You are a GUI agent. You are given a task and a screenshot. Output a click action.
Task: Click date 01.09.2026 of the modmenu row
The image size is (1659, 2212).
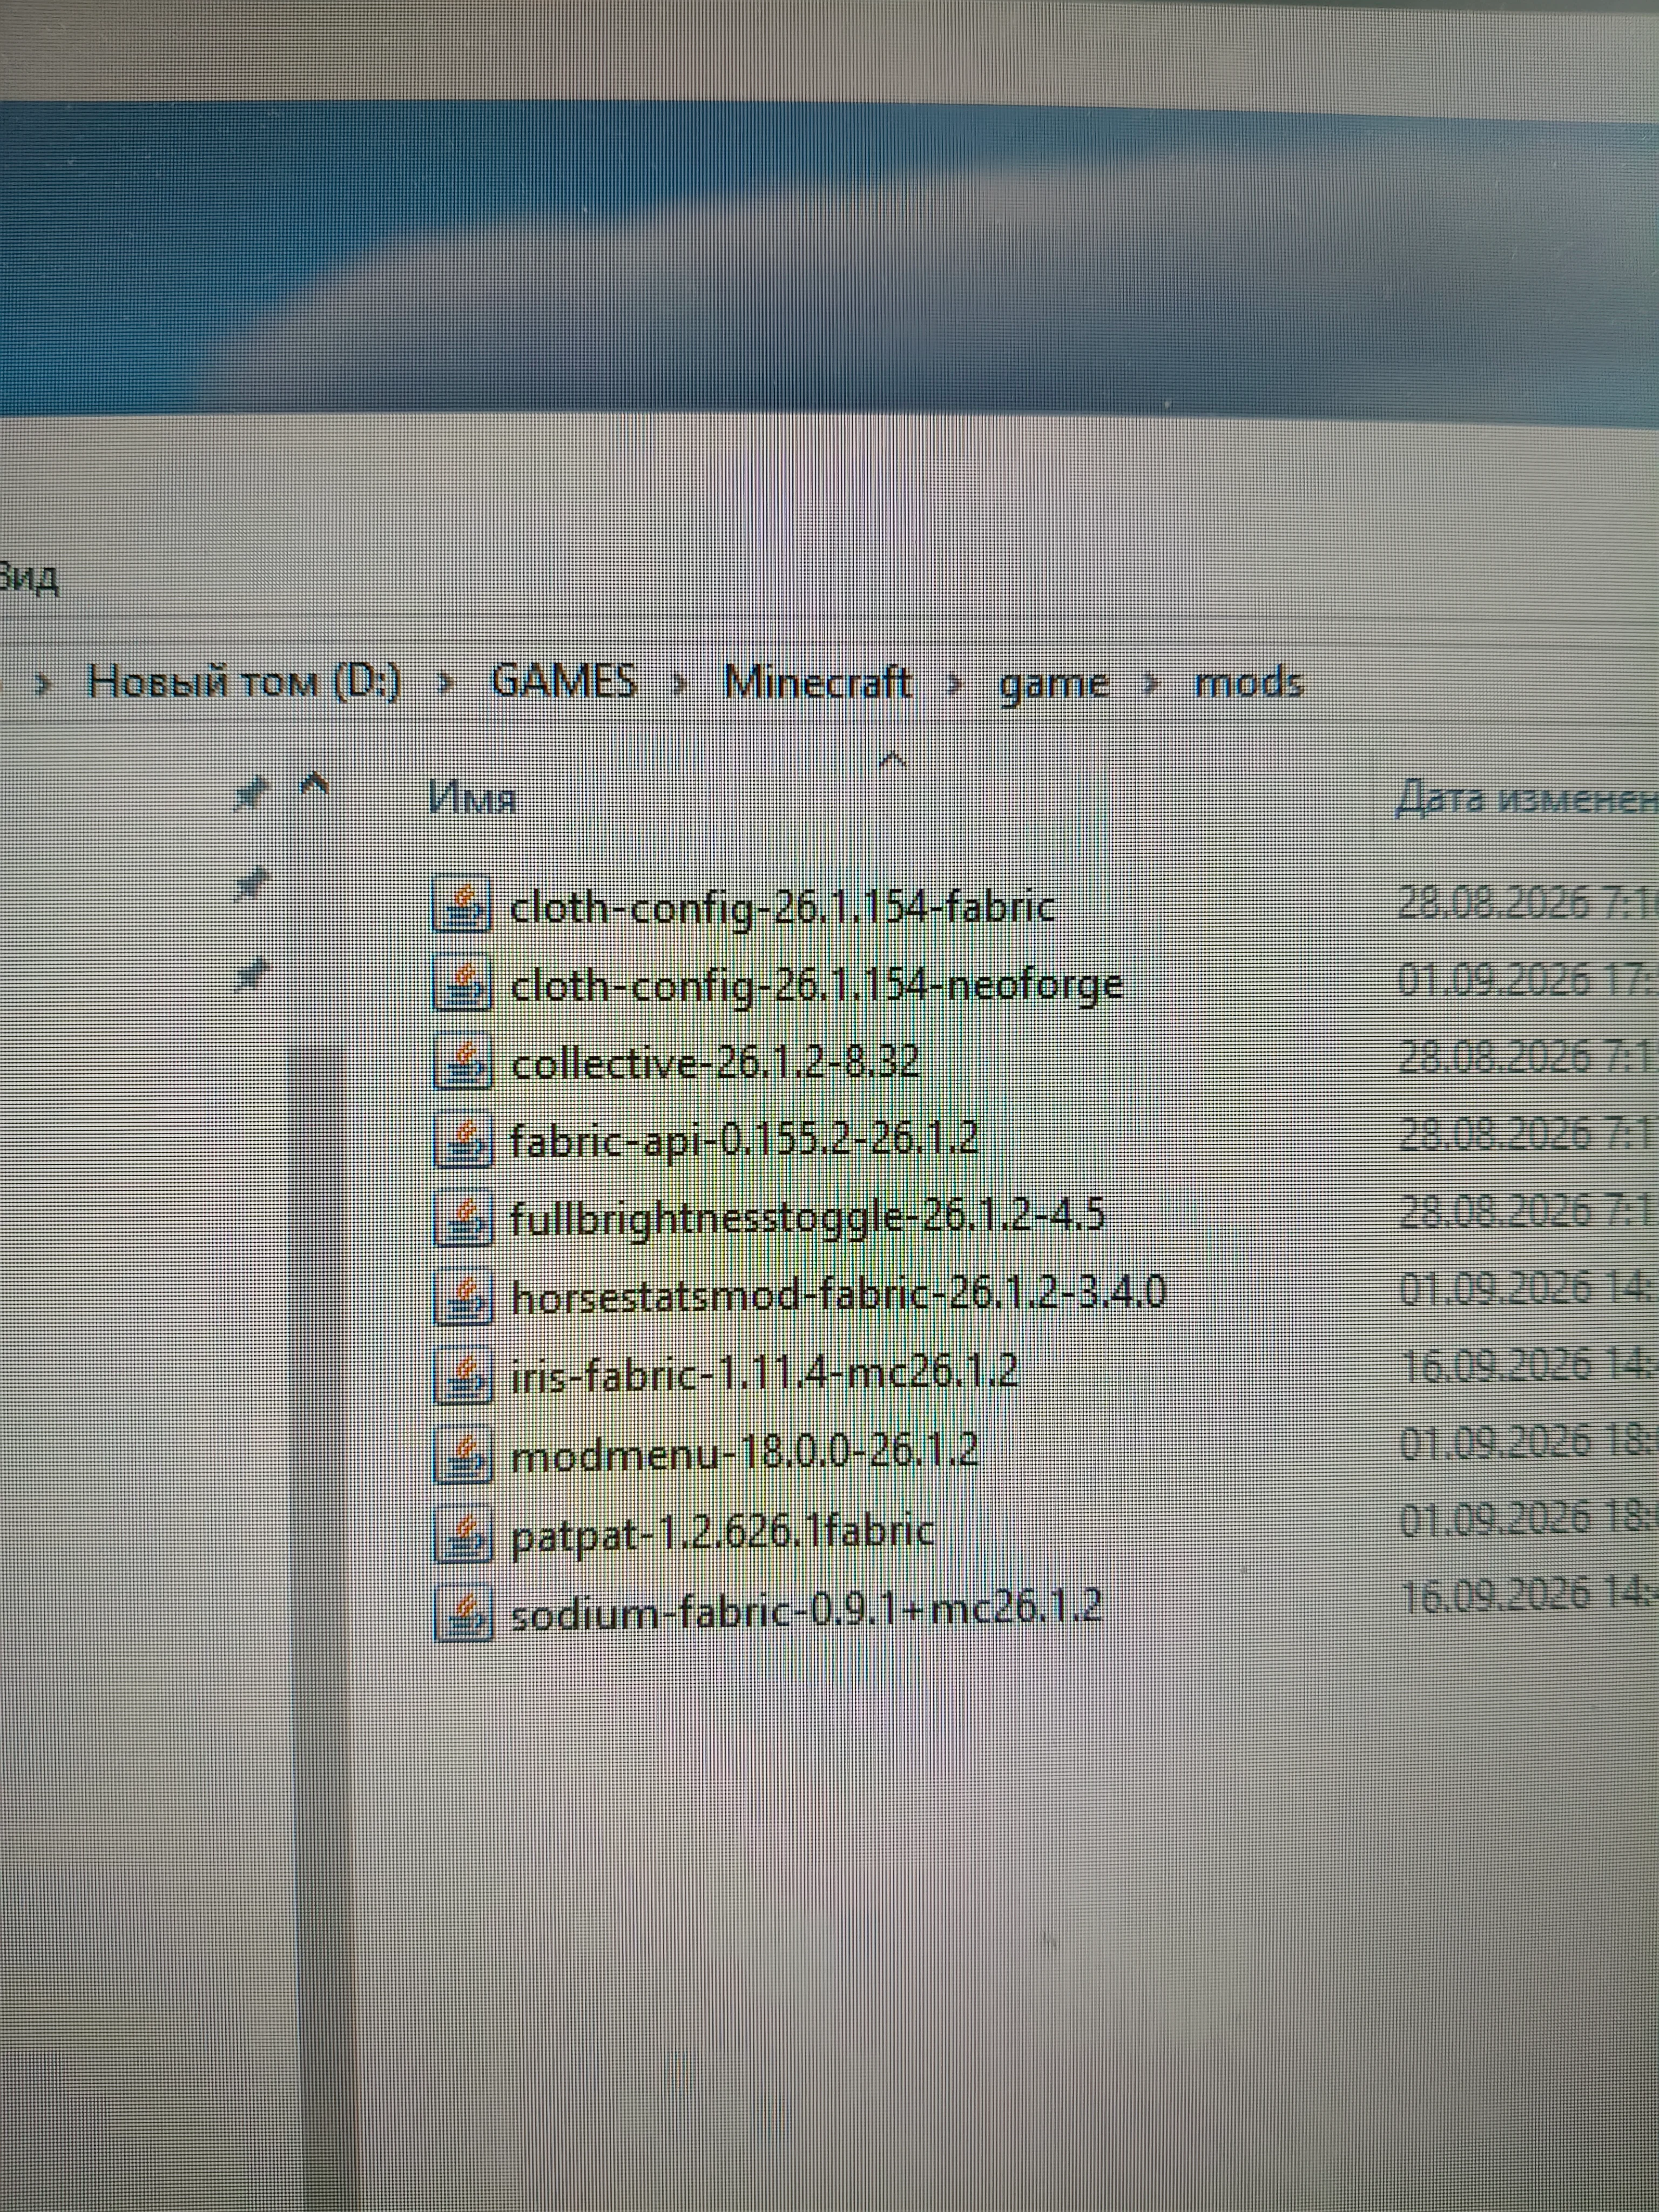[1496, 1443]
